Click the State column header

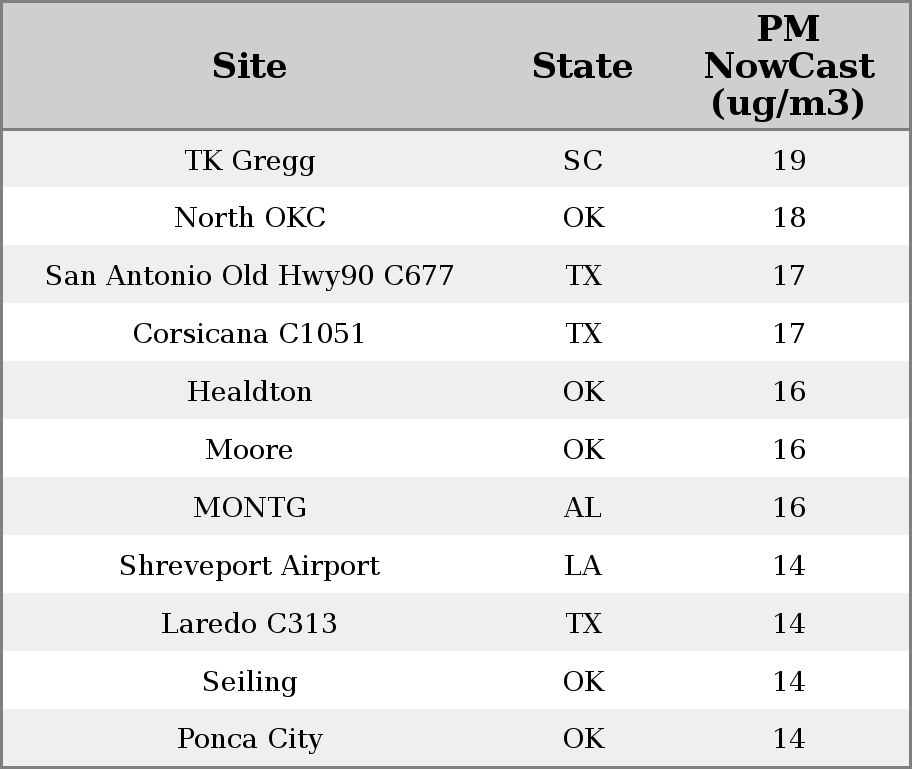click(582, 66)
